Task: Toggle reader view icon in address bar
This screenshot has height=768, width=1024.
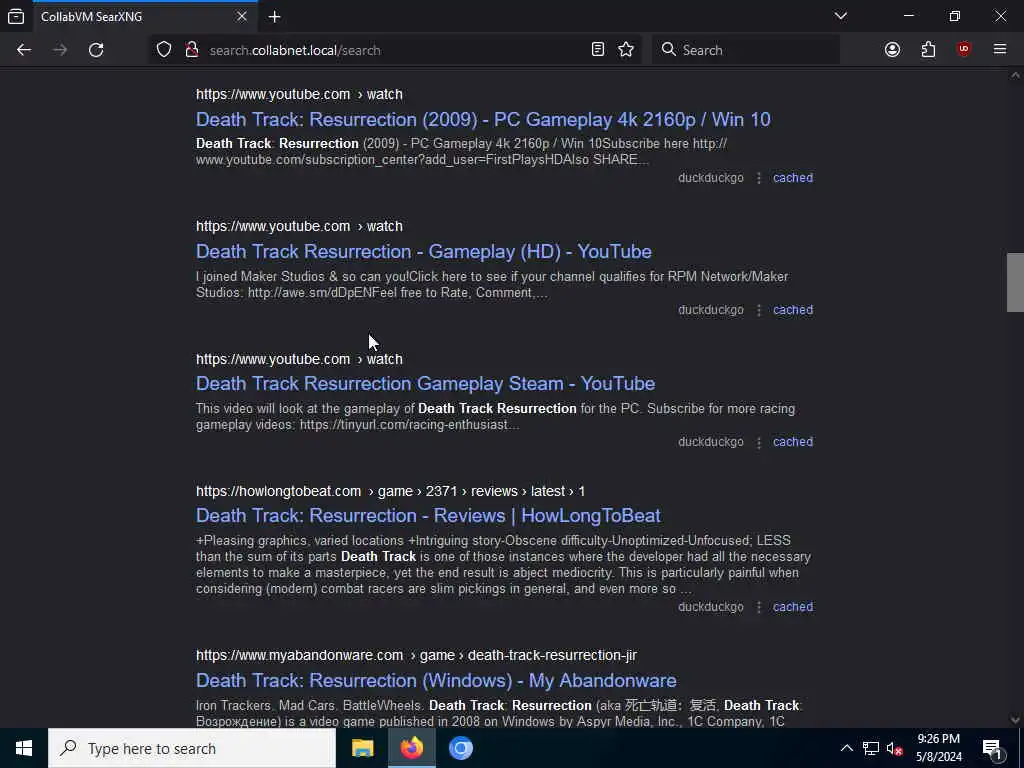Action: 598,50
